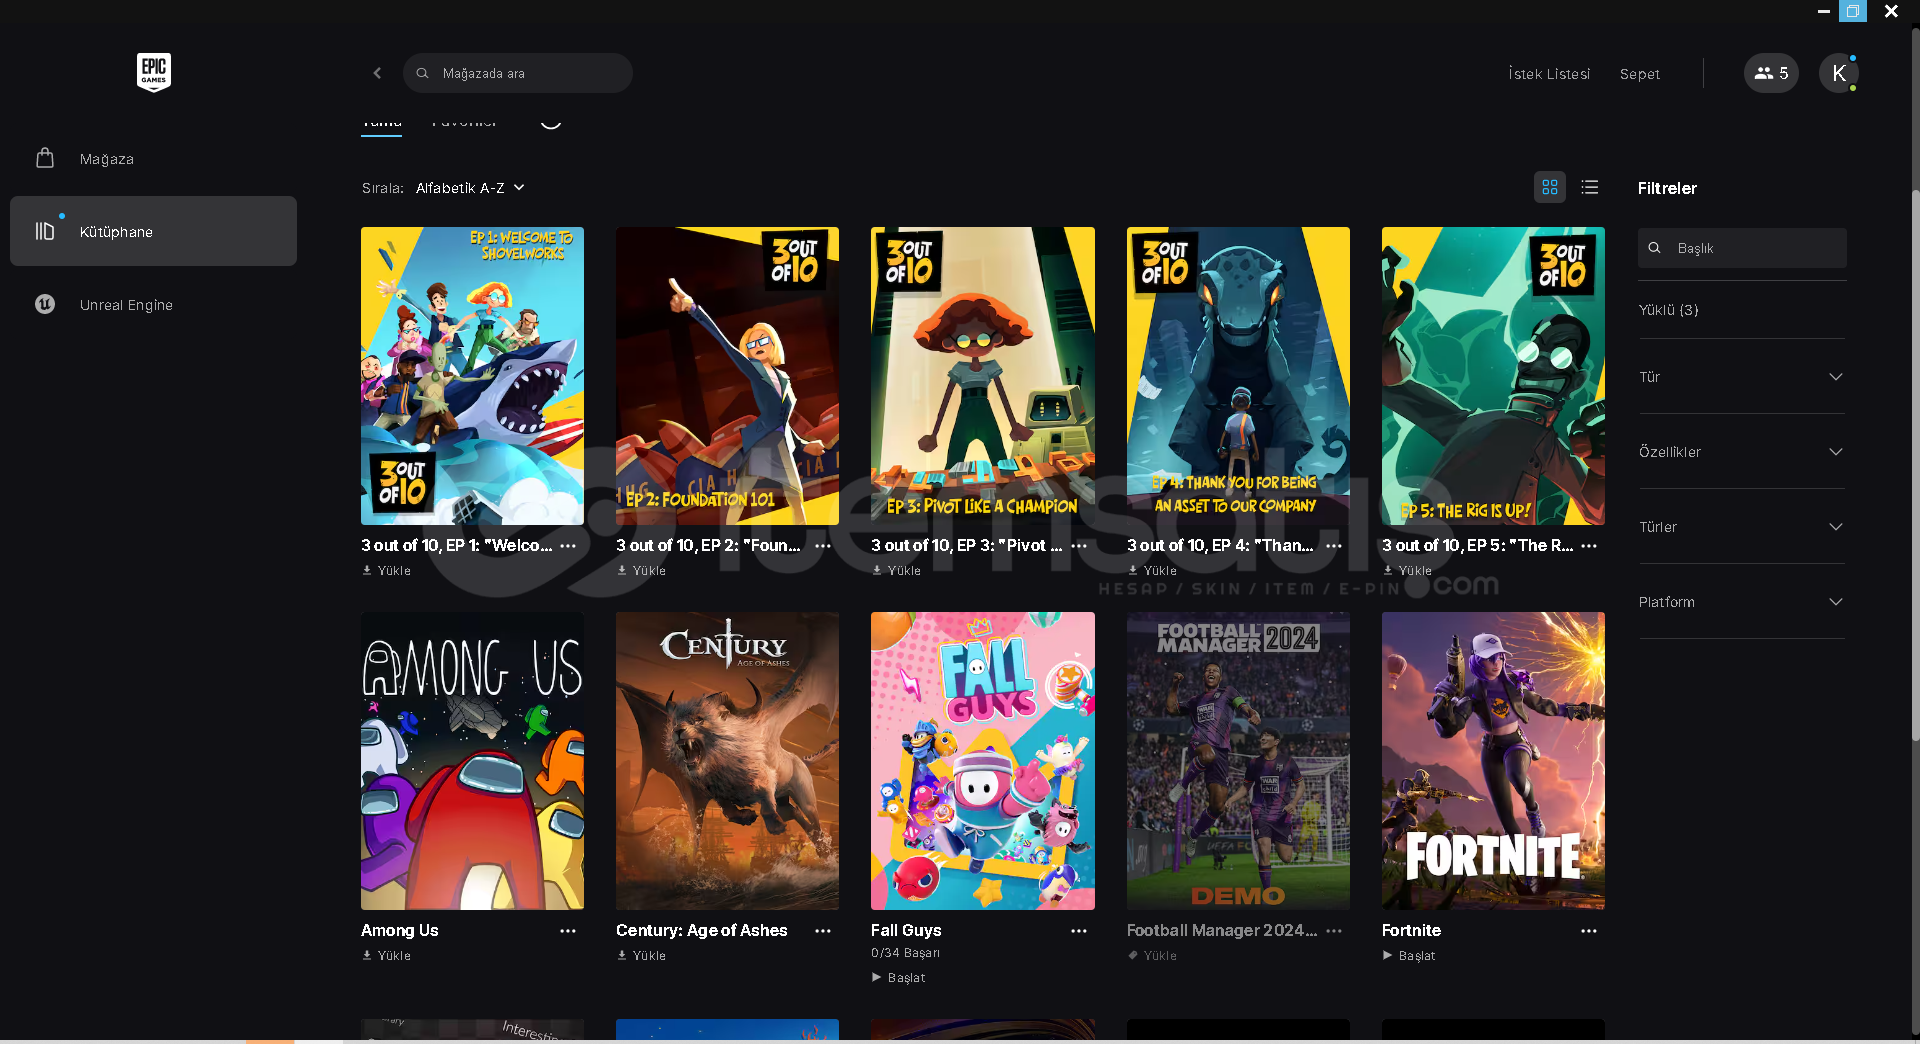Image resolution: width=1920 pixels, height=1044 pixels.
Task: Click Başlat under Fall Guys
Action: (899, 978)
